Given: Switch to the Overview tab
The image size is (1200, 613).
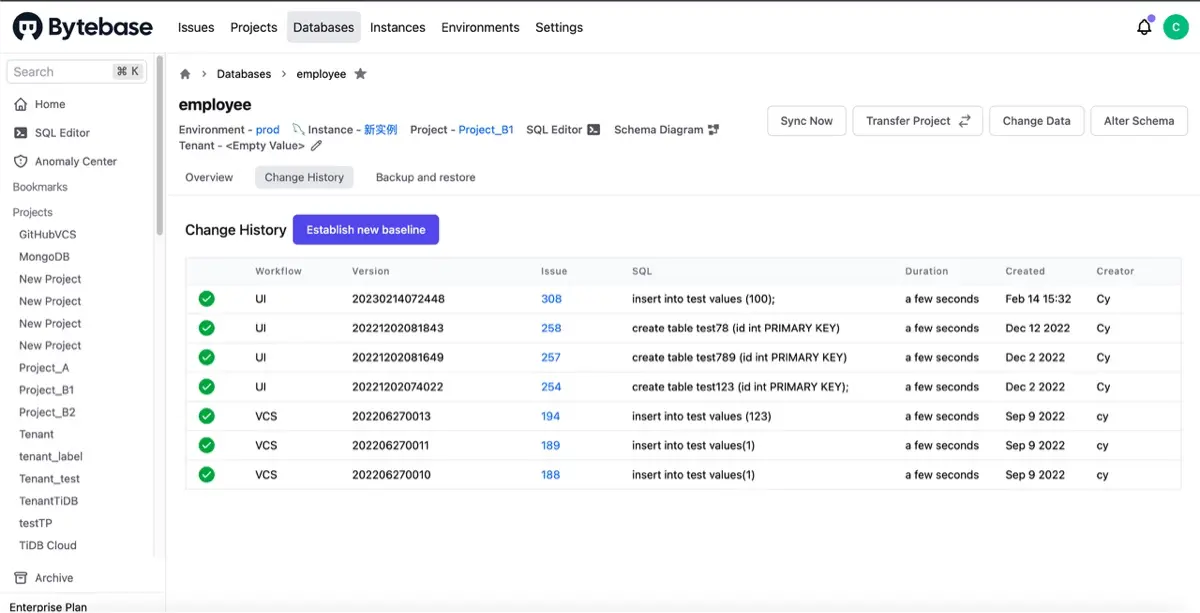Looking at the screenshot, I should (208, 177).
